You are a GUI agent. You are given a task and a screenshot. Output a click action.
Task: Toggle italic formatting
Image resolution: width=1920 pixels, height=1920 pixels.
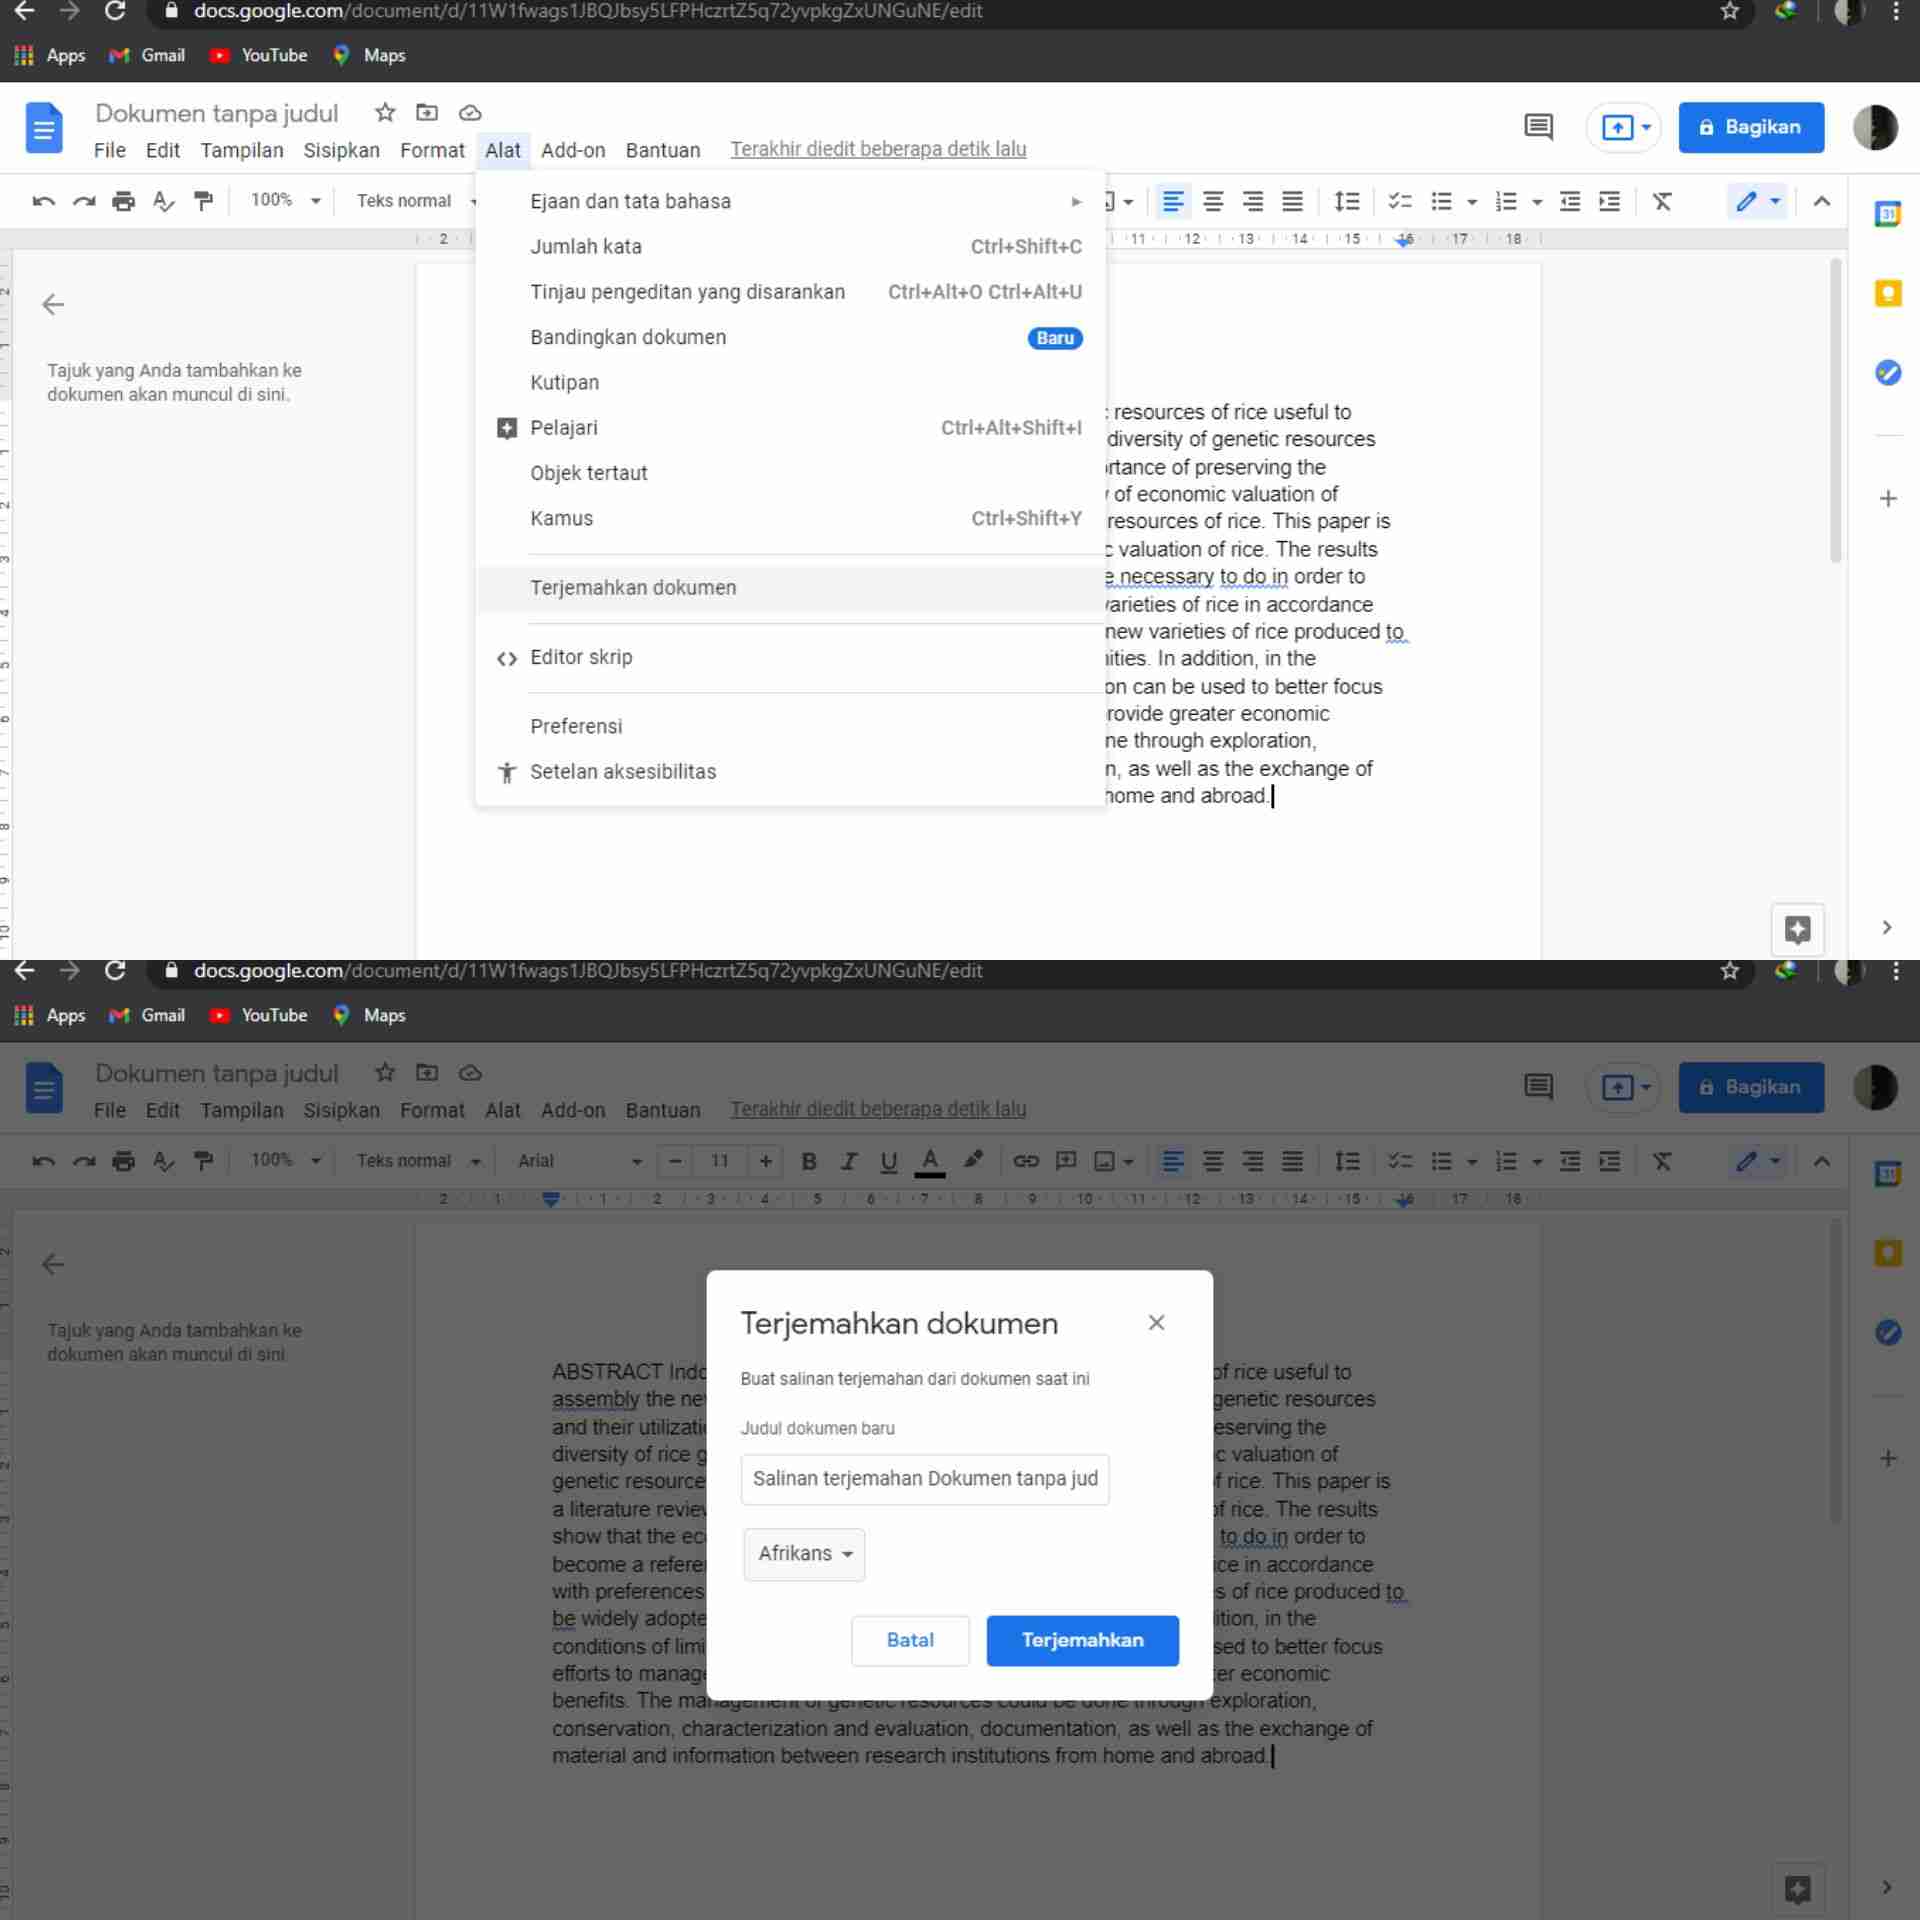pyautogui.click(x=849, y=1161)
